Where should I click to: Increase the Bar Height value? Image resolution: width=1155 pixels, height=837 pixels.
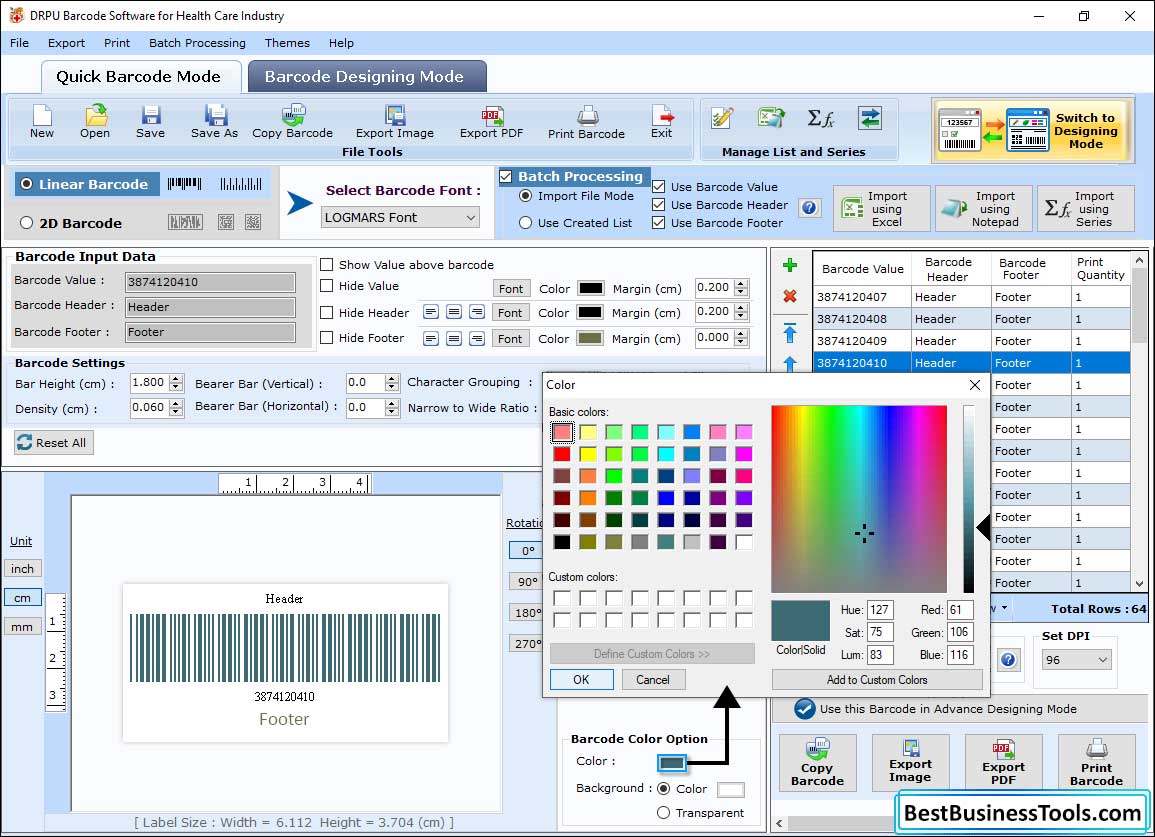click(176, 379)
